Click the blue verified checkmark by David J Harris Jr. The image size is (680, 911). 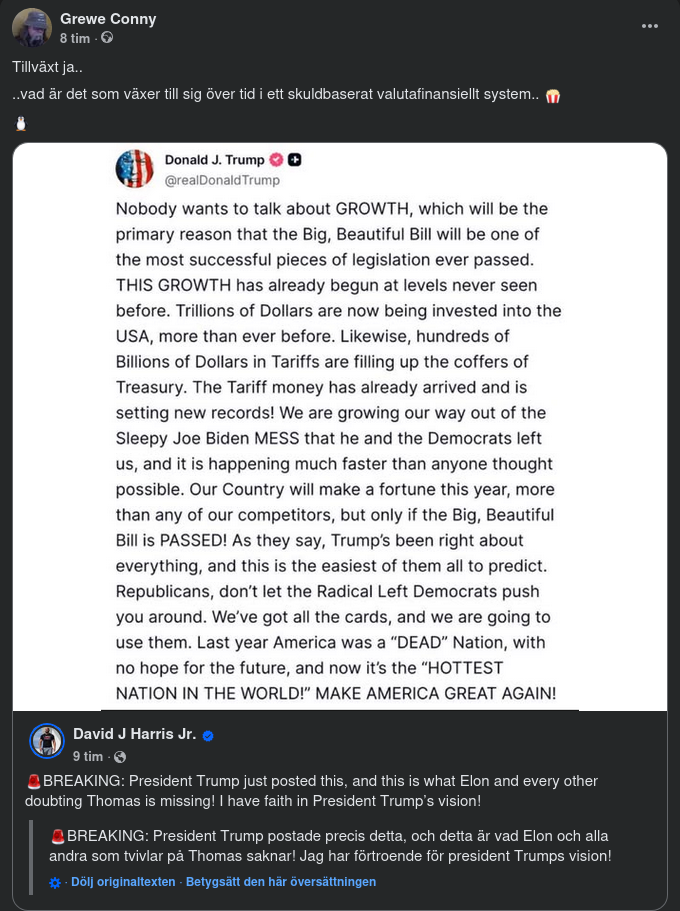(x=208, y=736)
